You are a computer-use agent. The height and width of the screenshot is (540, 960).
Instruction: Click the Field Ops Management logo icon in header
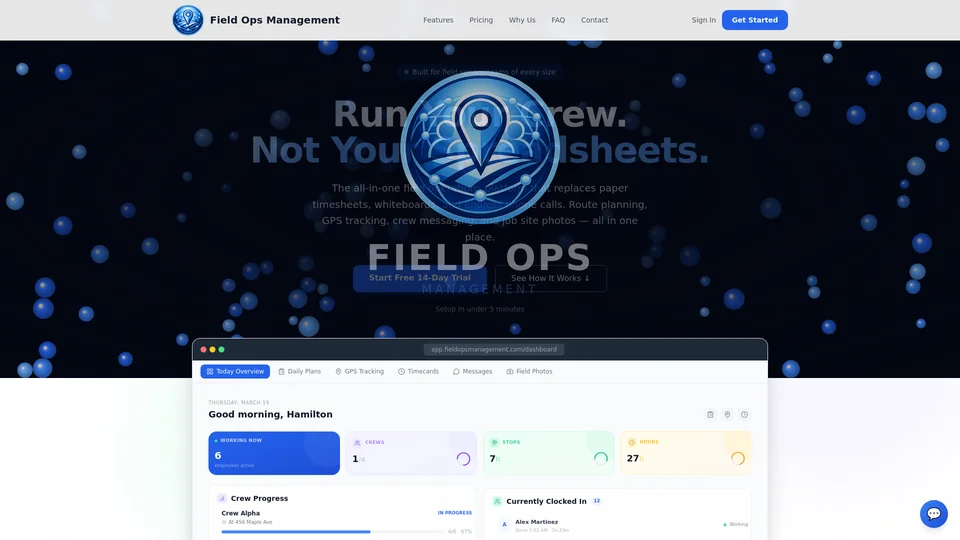187,20
